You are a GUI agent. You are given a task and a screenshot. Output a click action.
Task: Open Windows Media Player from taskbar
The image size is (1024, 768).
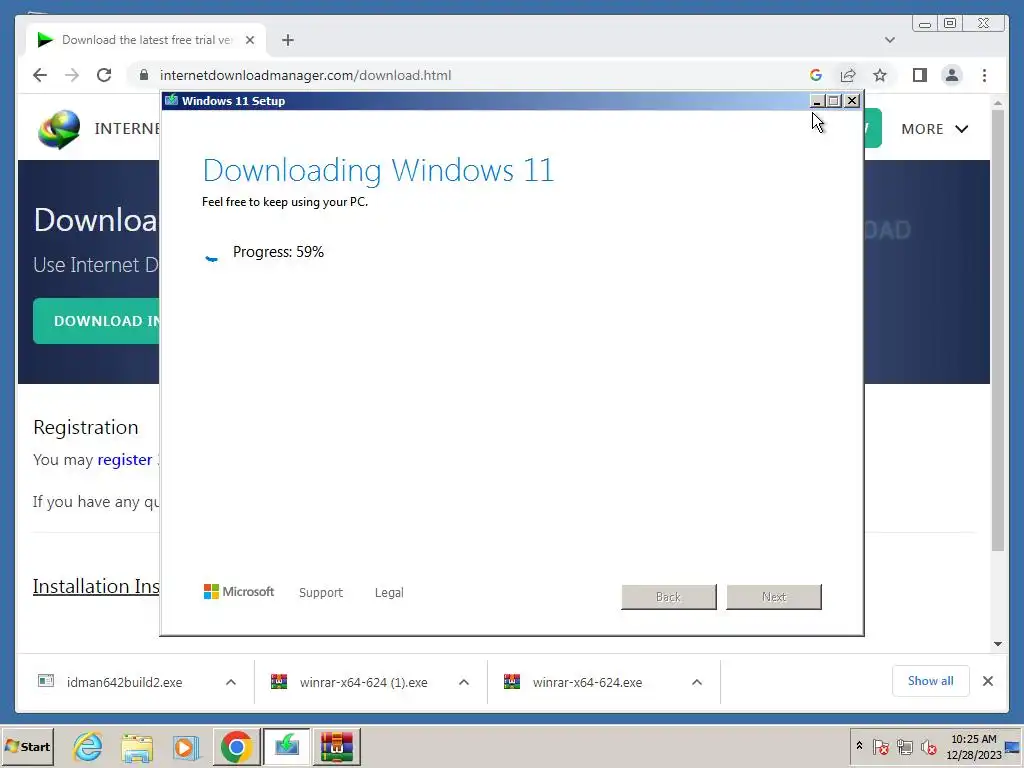[x=186, y=746]
